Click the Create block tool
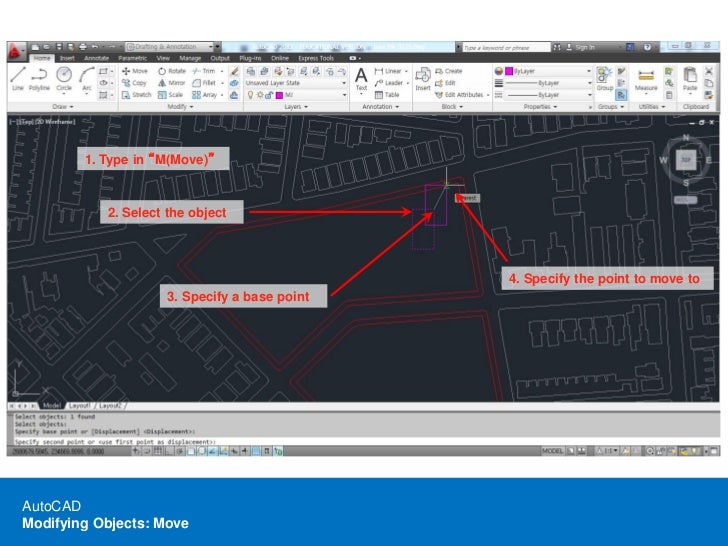Image resolution: width=728 pixels, height=546 pixels. (x=448, y=71)
